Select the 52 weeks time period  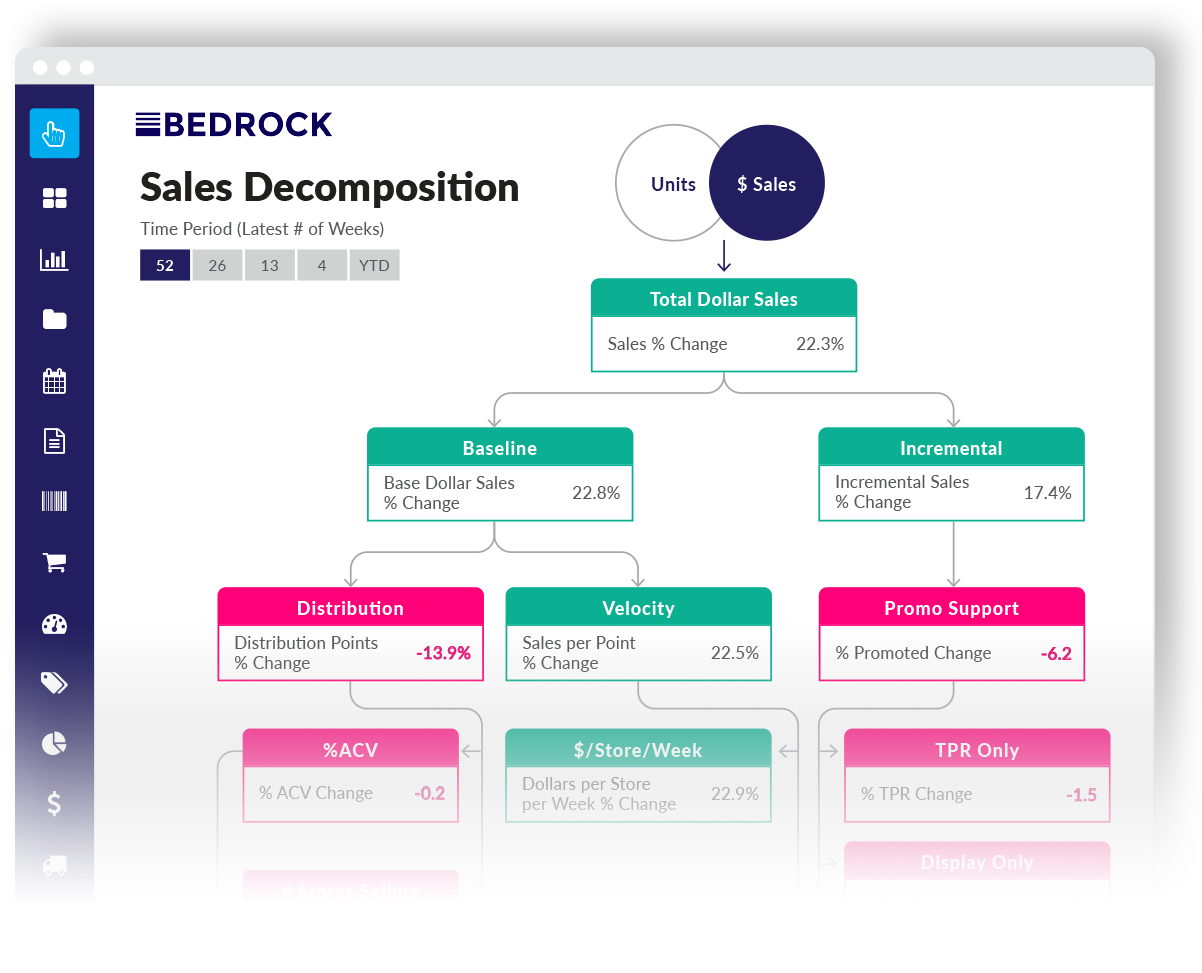coord(165,265)
